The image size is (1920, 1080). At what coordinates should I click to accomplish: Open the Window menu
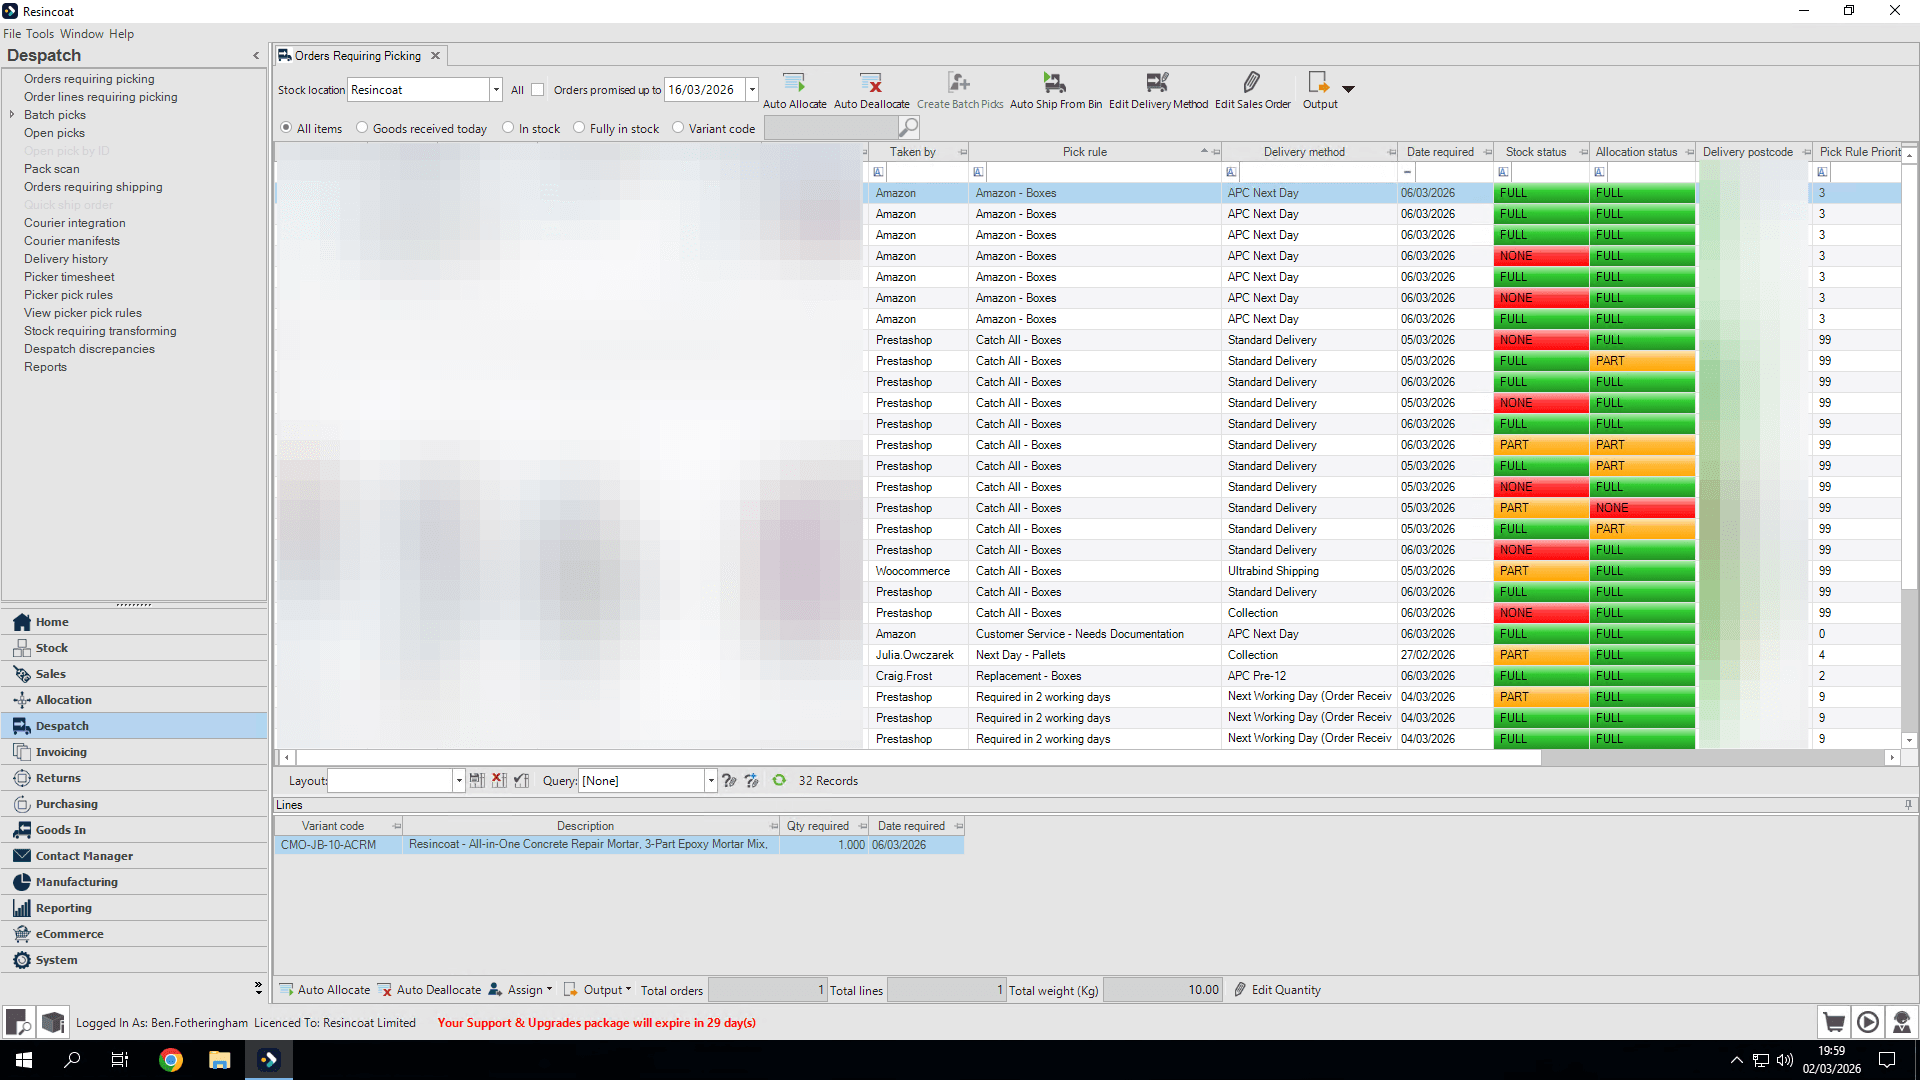pyautogui.click(x=81, y=33)
